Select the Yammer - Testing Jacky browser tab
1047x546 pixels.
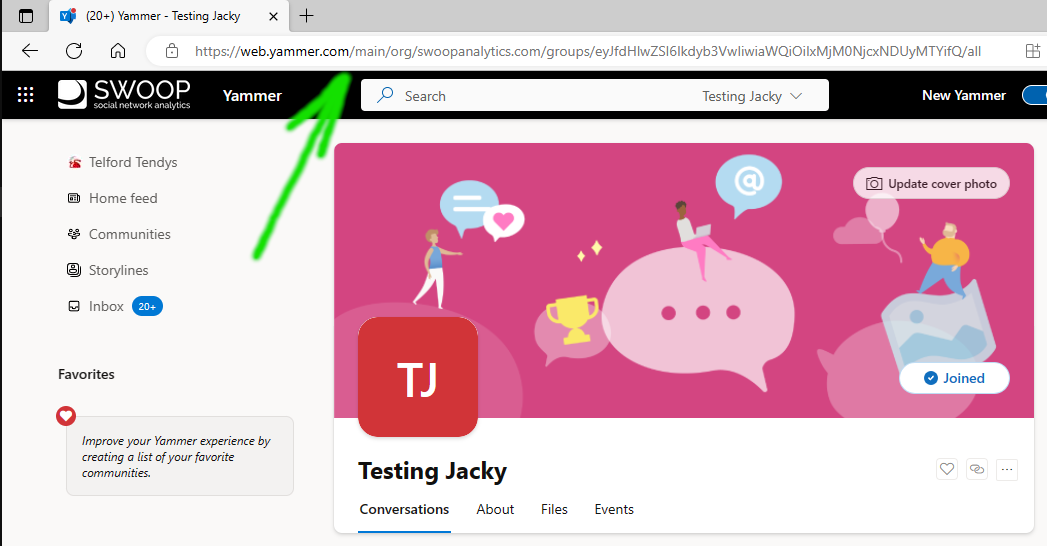pyautogui.click(x=169, y=16)
